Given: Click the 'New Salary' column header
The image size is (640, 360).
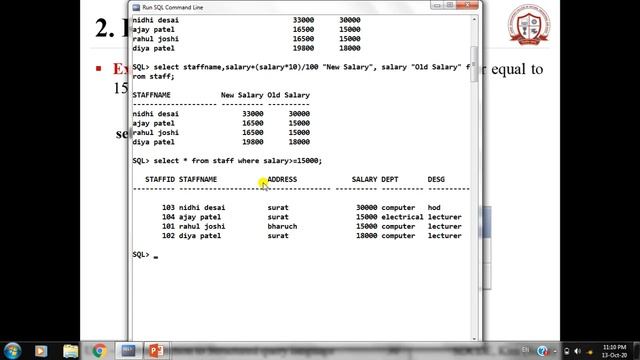Looking at the screenshot, I should (242, 95).
